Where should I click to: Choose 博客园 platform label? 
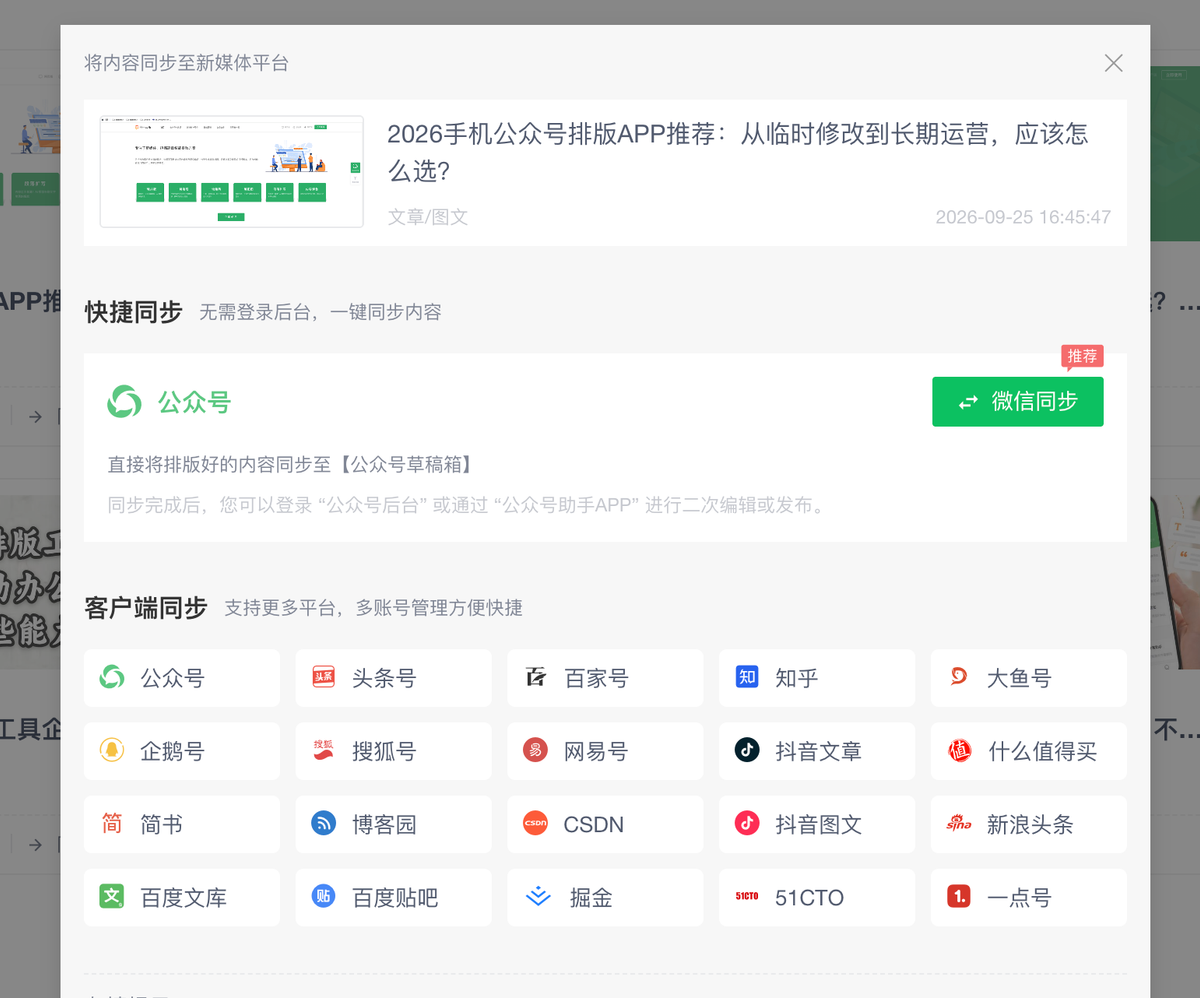pos(384,824)
